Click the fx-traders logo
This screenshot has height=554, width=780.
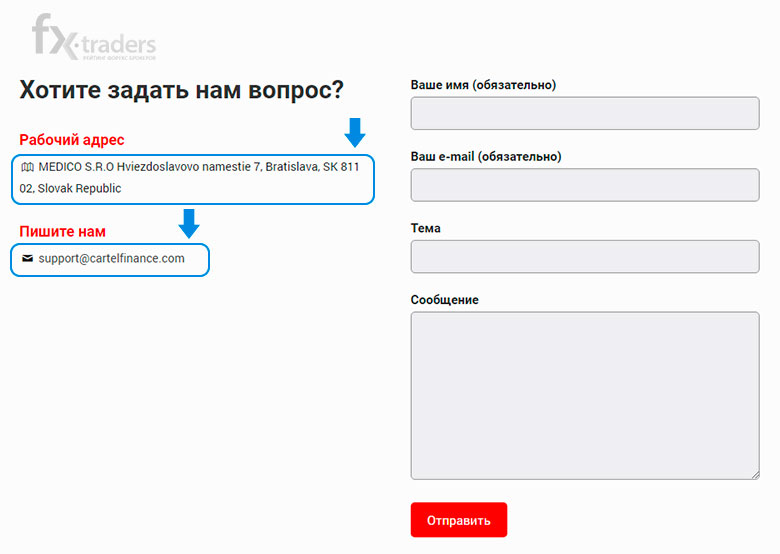tap(94, 37)
